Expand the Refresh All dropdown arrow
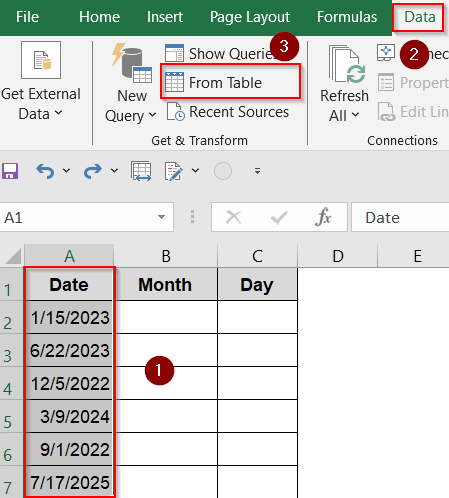The height and width of the screenshot is (498, 449). coord(355,115)
